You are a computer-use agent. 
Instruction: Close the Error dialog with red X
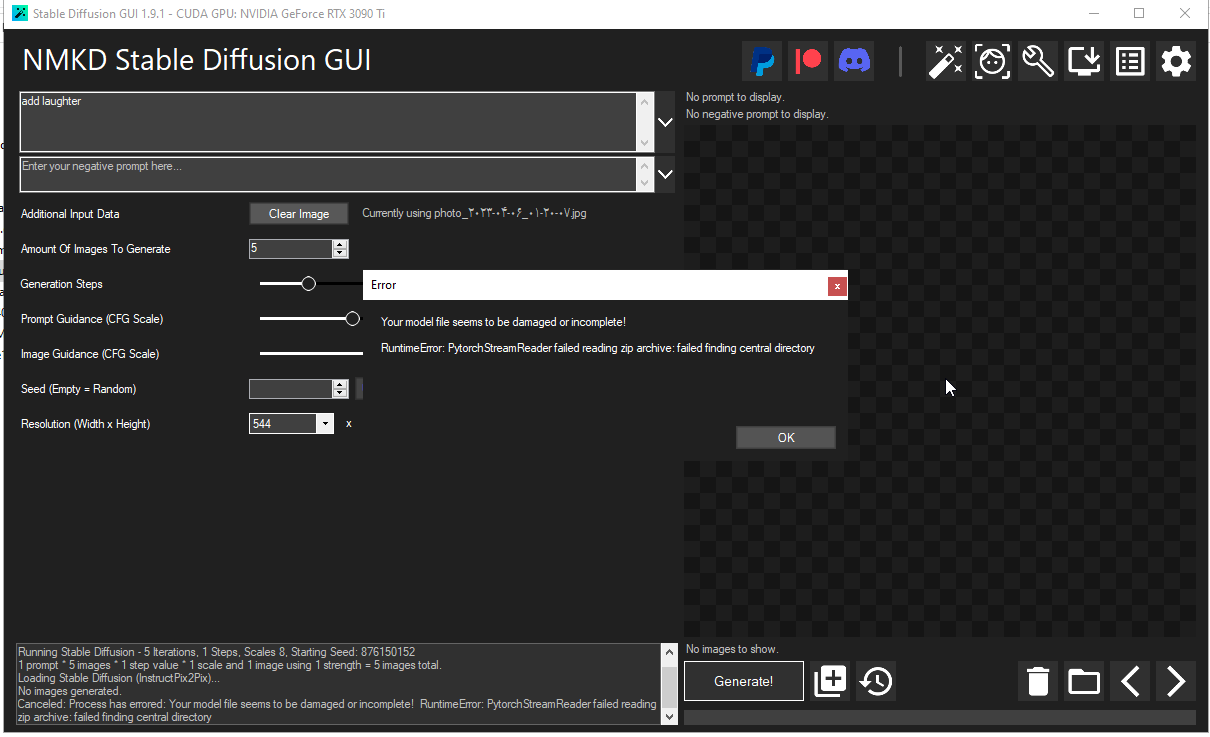click(837, 286)
